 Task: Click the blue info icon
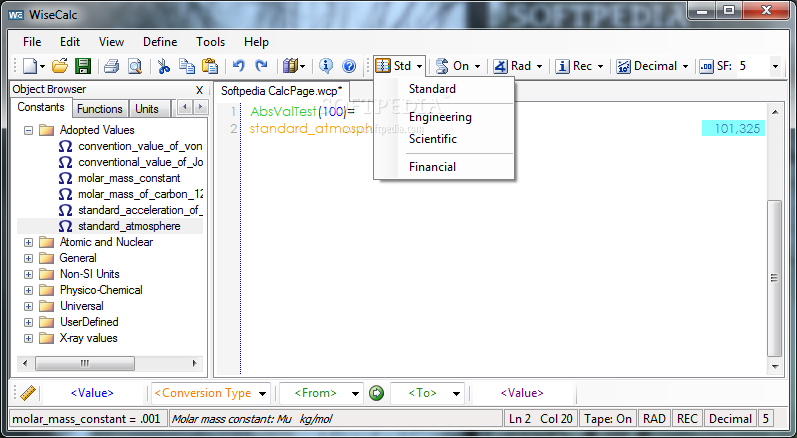click(x=326, y=66)
